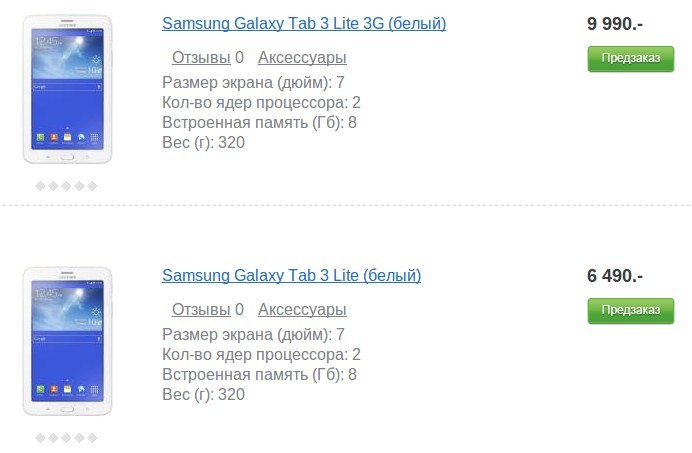The width and height of the screenshot is (692, 453).
Task: Click Отзывы for the 6 490 tablet
Action: [200, 310]
